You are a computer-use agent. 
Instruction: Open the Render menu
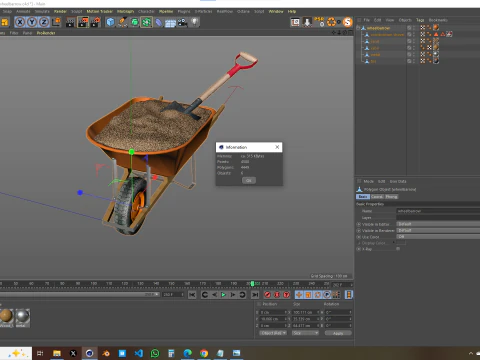click(x=60, y=11)
